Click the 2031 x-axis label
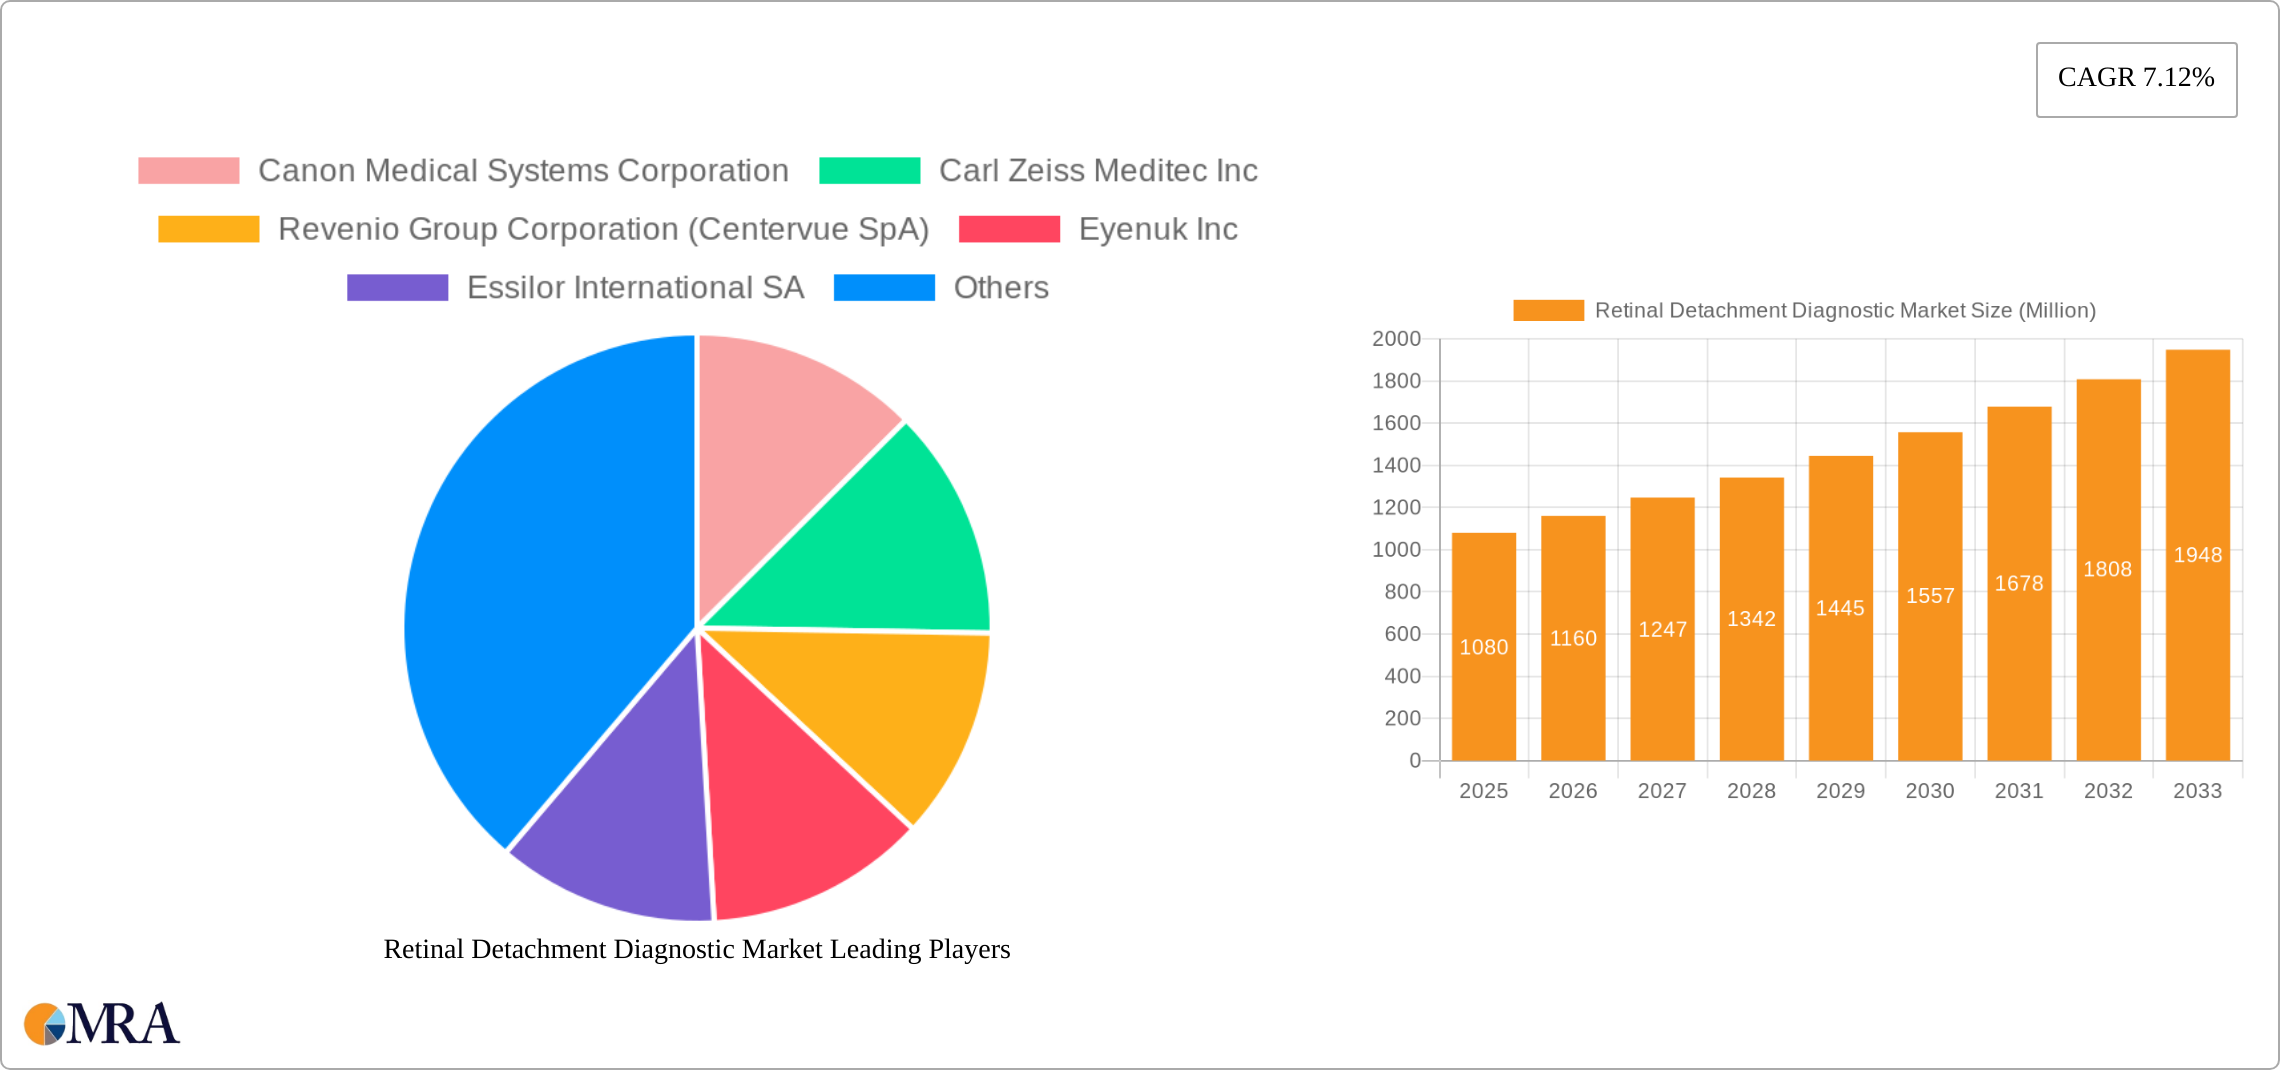This screenshot has height=1070, width=2280. (x=2019, y=791)
